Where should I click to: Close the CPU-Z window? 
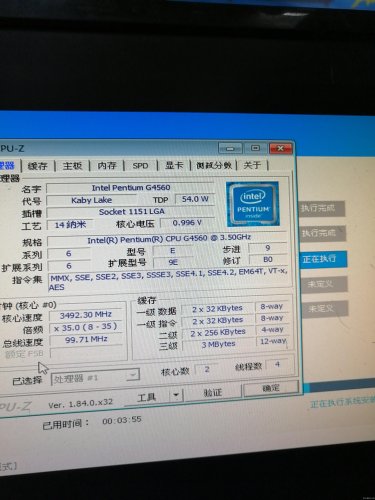281,148
